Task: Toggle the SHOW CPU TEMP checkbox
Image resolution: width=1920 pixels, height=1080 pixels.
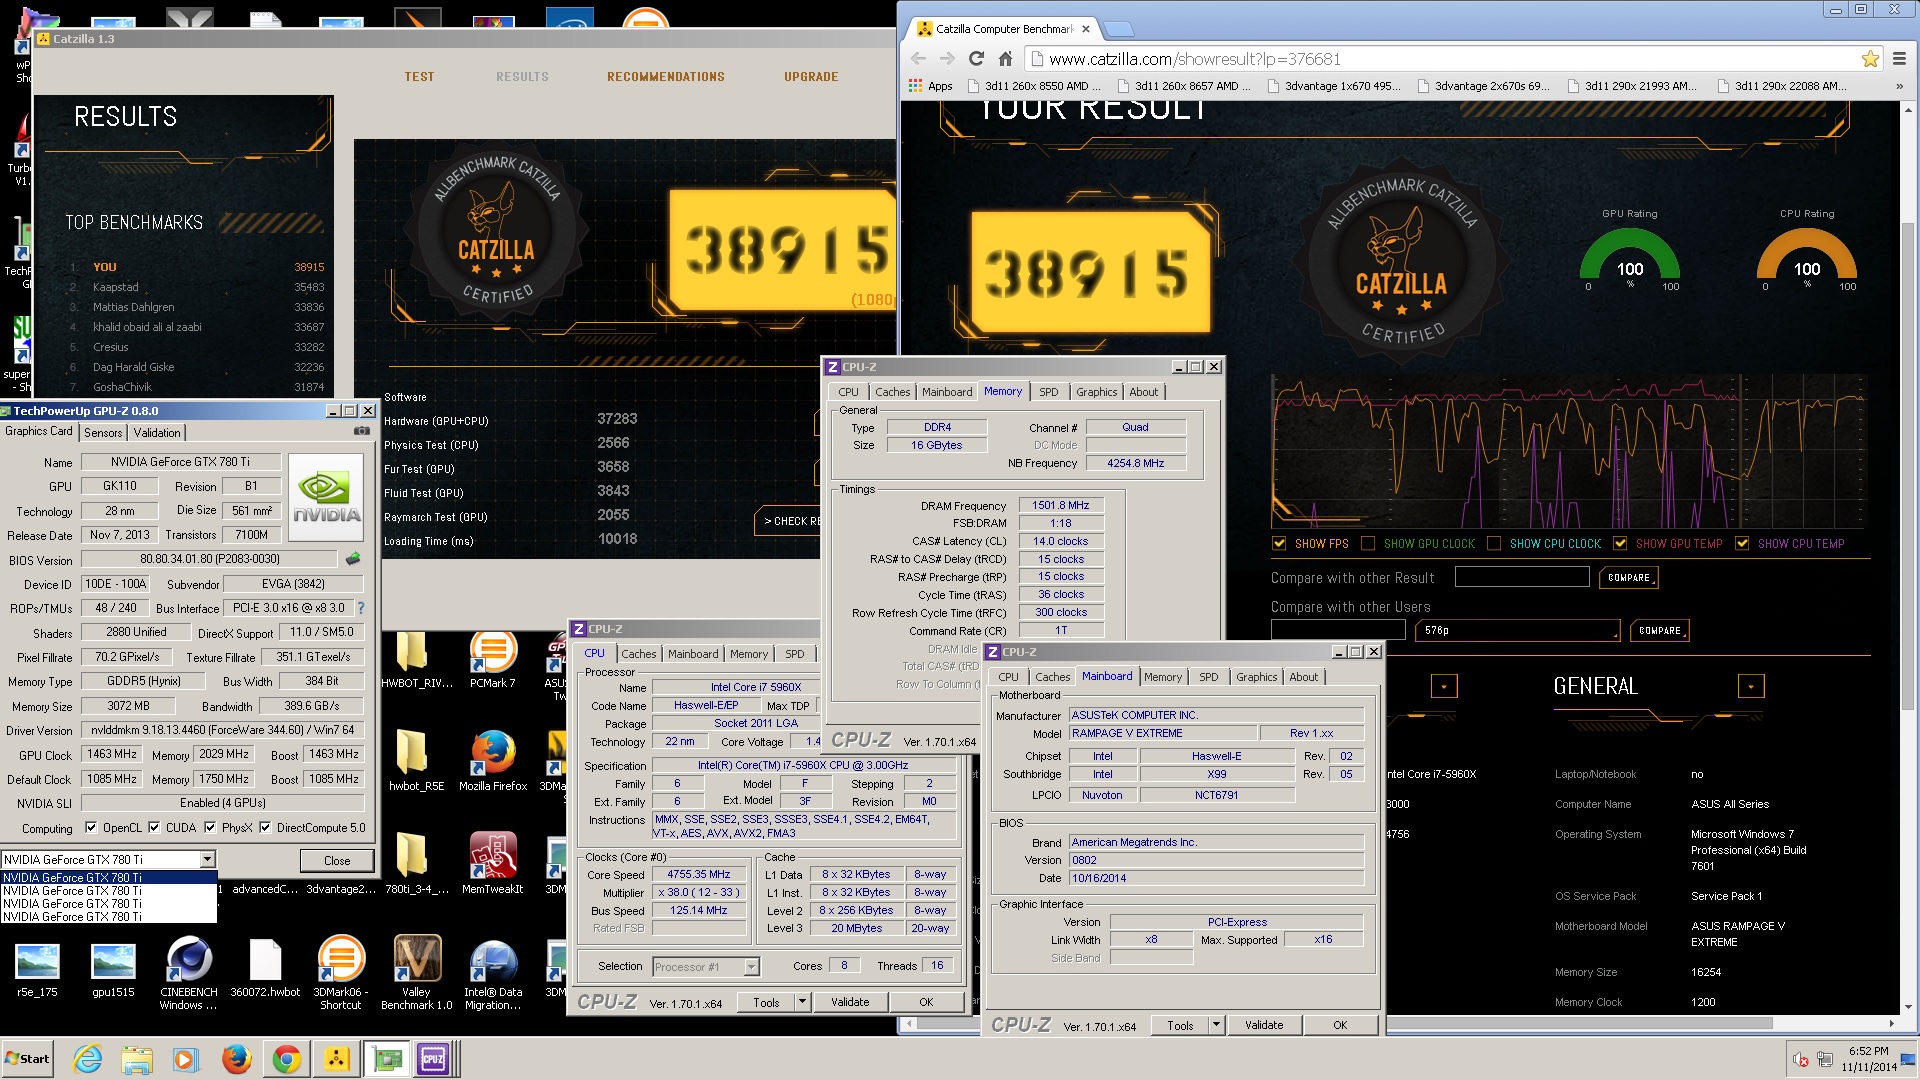Action: point(1742,543)
